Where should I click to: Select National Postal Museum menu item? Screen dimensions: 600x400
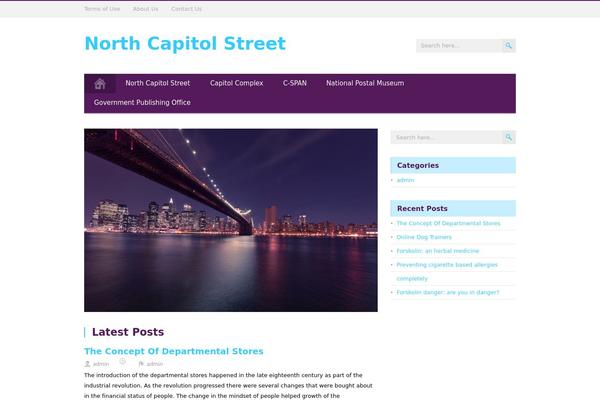[x=365, y=83]
